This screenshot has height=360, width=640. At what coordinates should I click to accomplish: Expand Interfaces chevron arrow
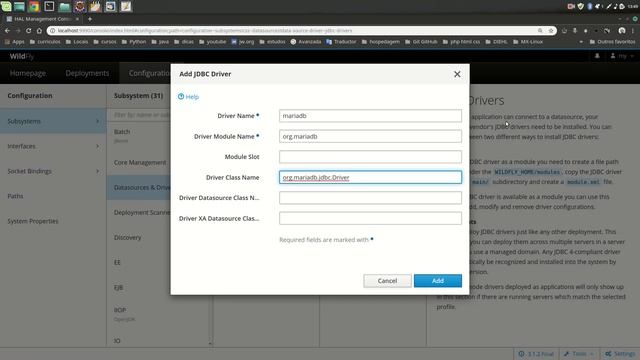(98, 146)
